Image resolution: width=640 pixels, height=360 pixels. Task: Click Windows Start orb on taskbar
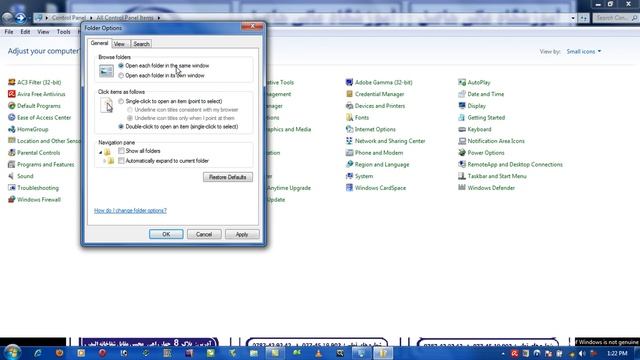coord(12,353)
